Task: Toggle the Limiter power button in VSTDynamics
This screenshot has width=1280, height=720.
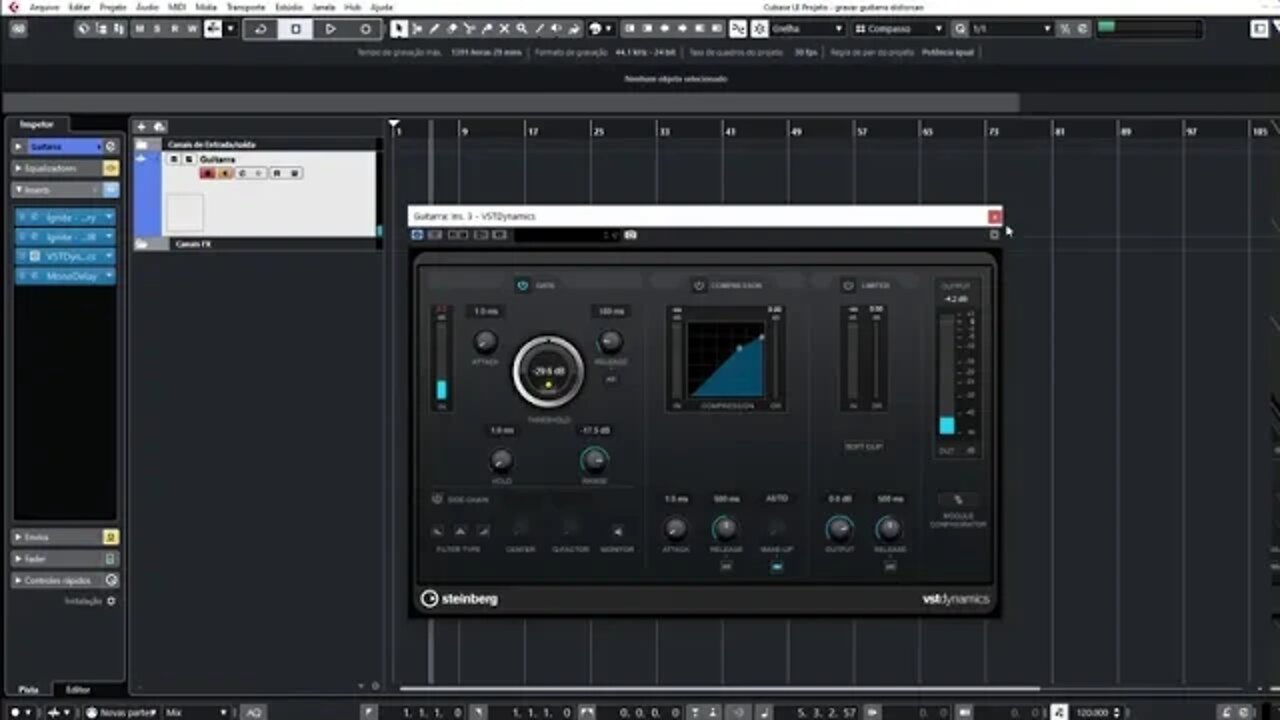Action: [848, 285]
